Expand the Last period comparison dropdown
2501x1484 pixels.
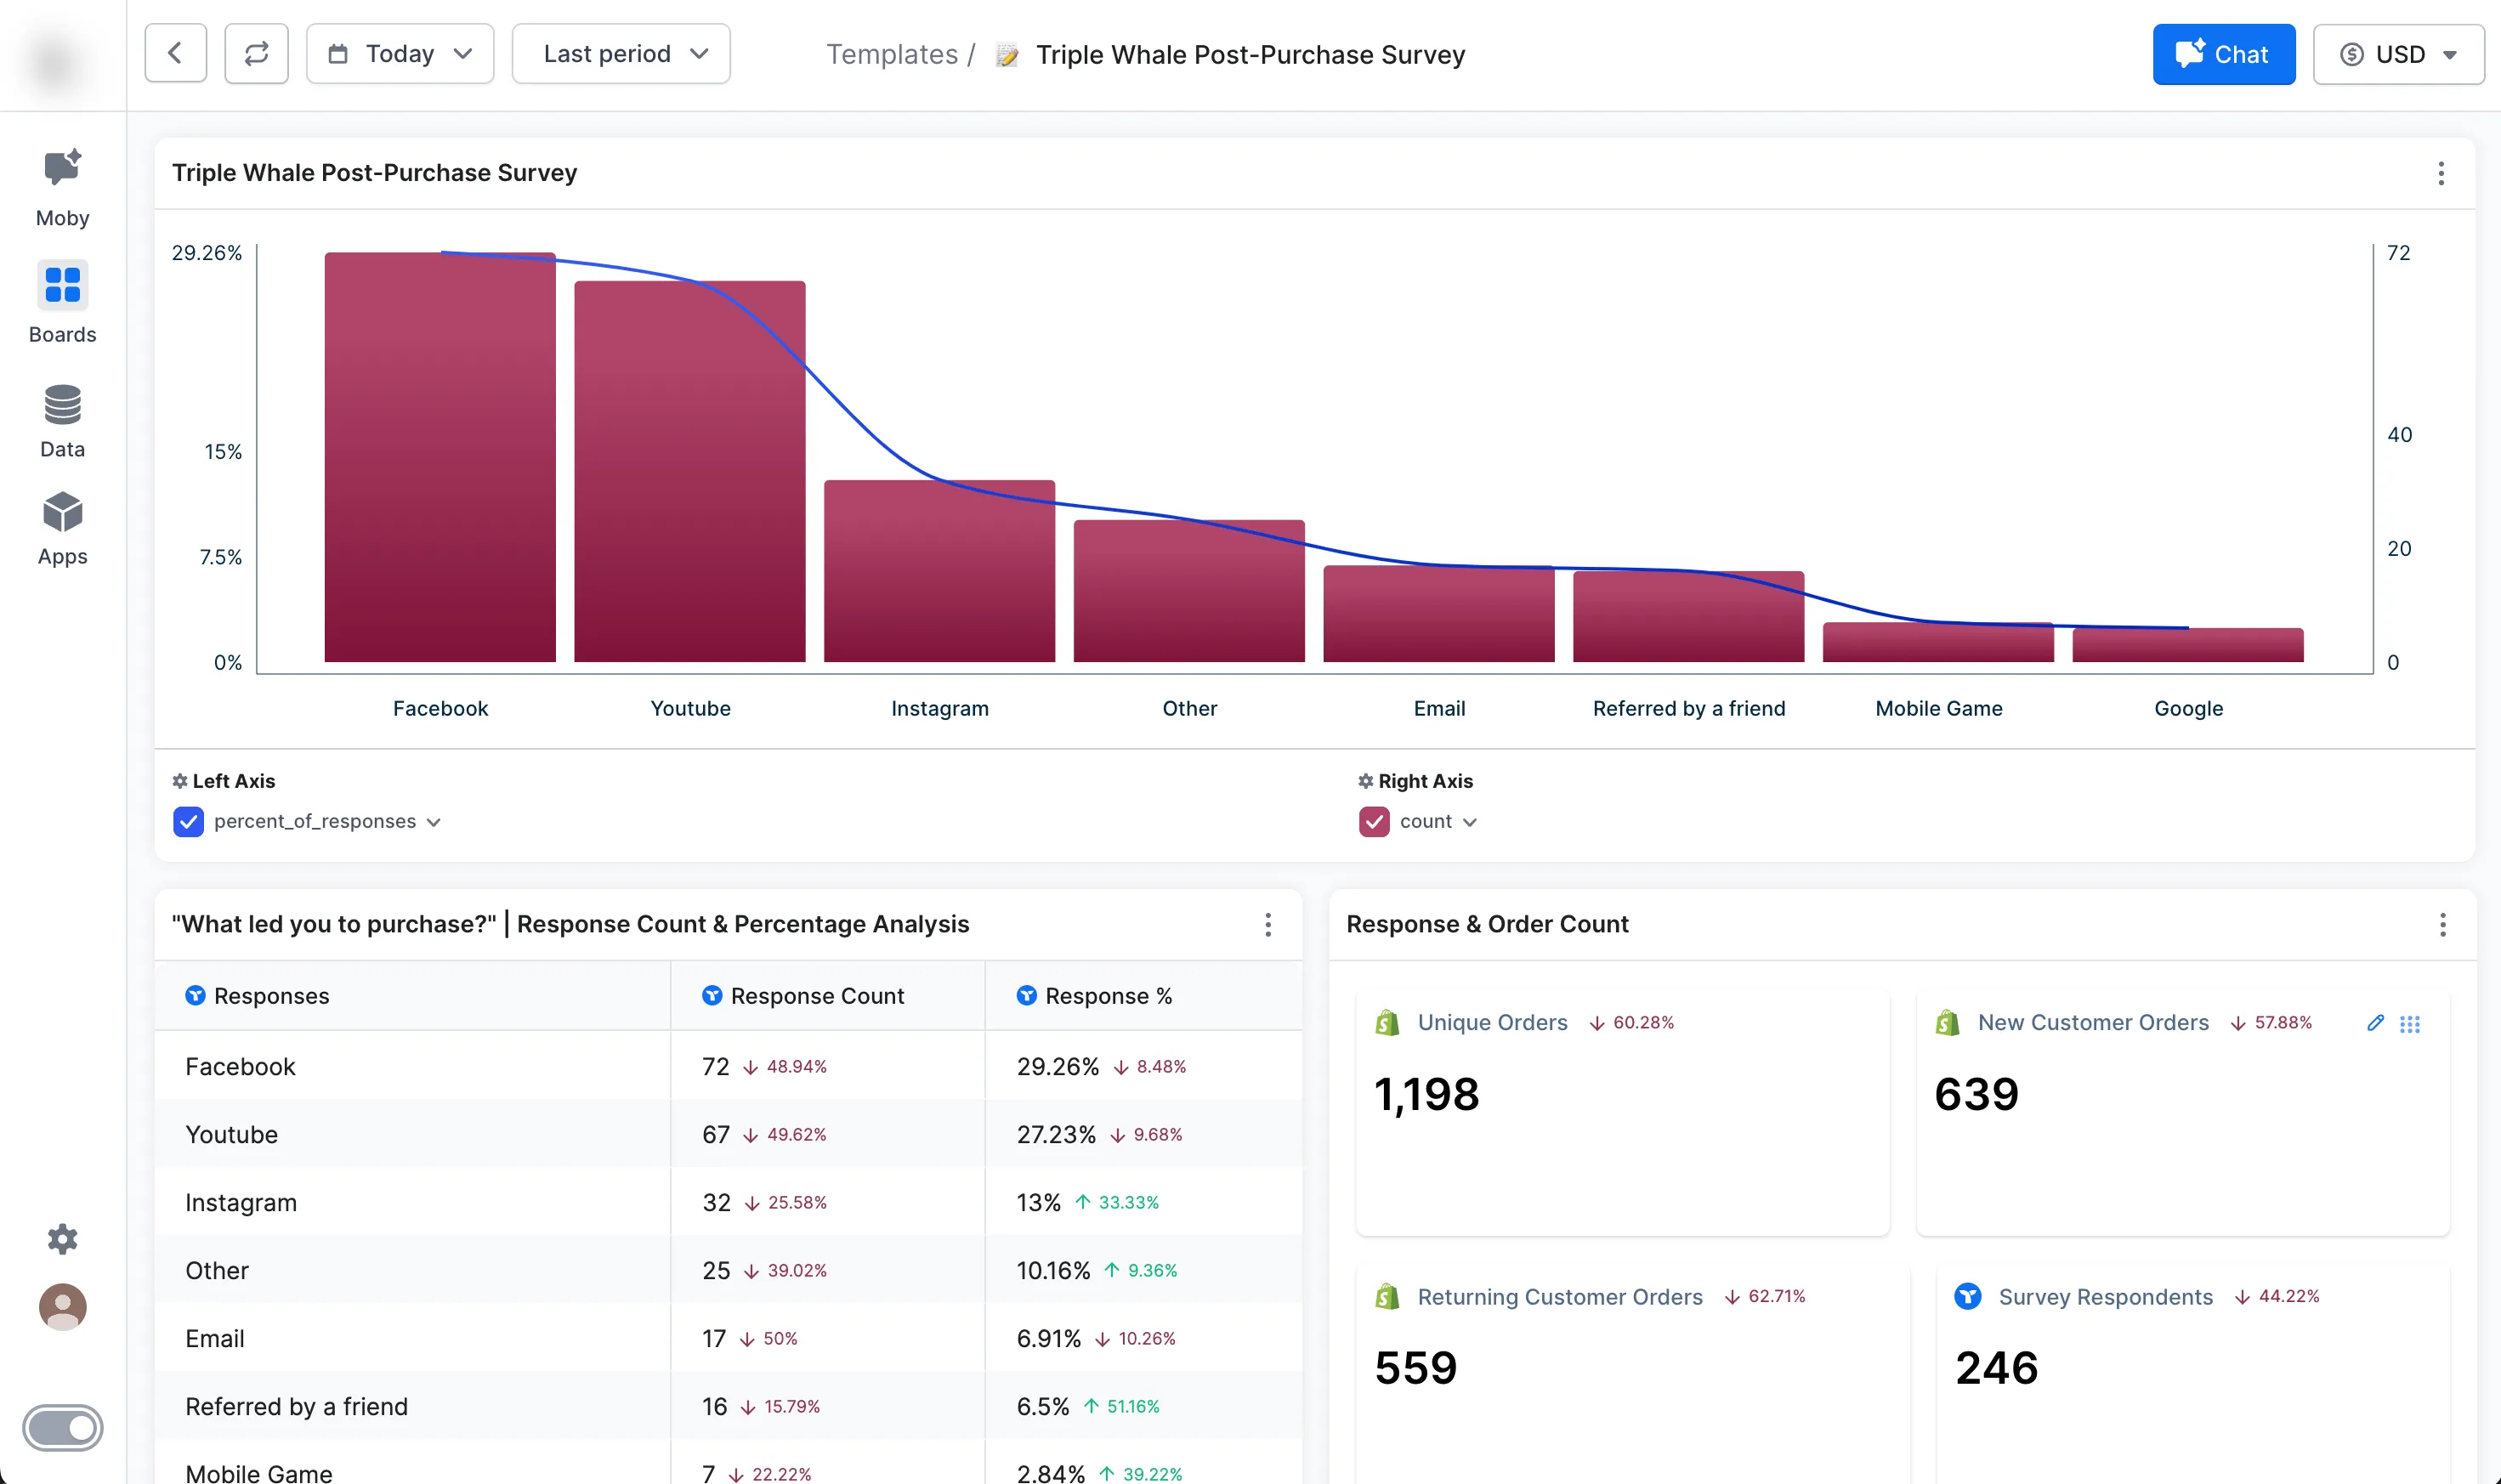pyautogui.click(x=621, y=54)
